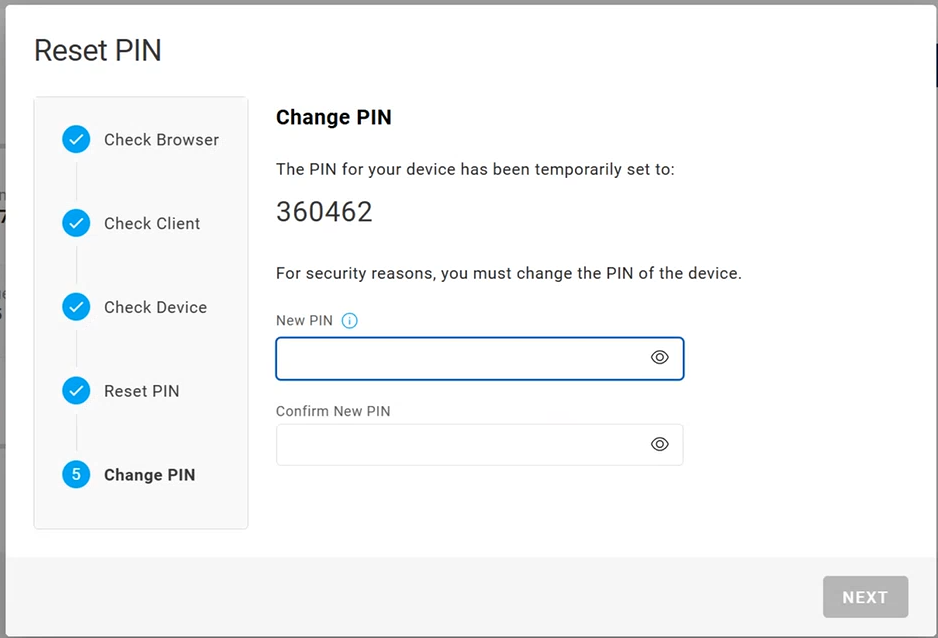Open the Check Browser step label
Image resolution: width=938 pixels, height=638 pixels.
162,140
